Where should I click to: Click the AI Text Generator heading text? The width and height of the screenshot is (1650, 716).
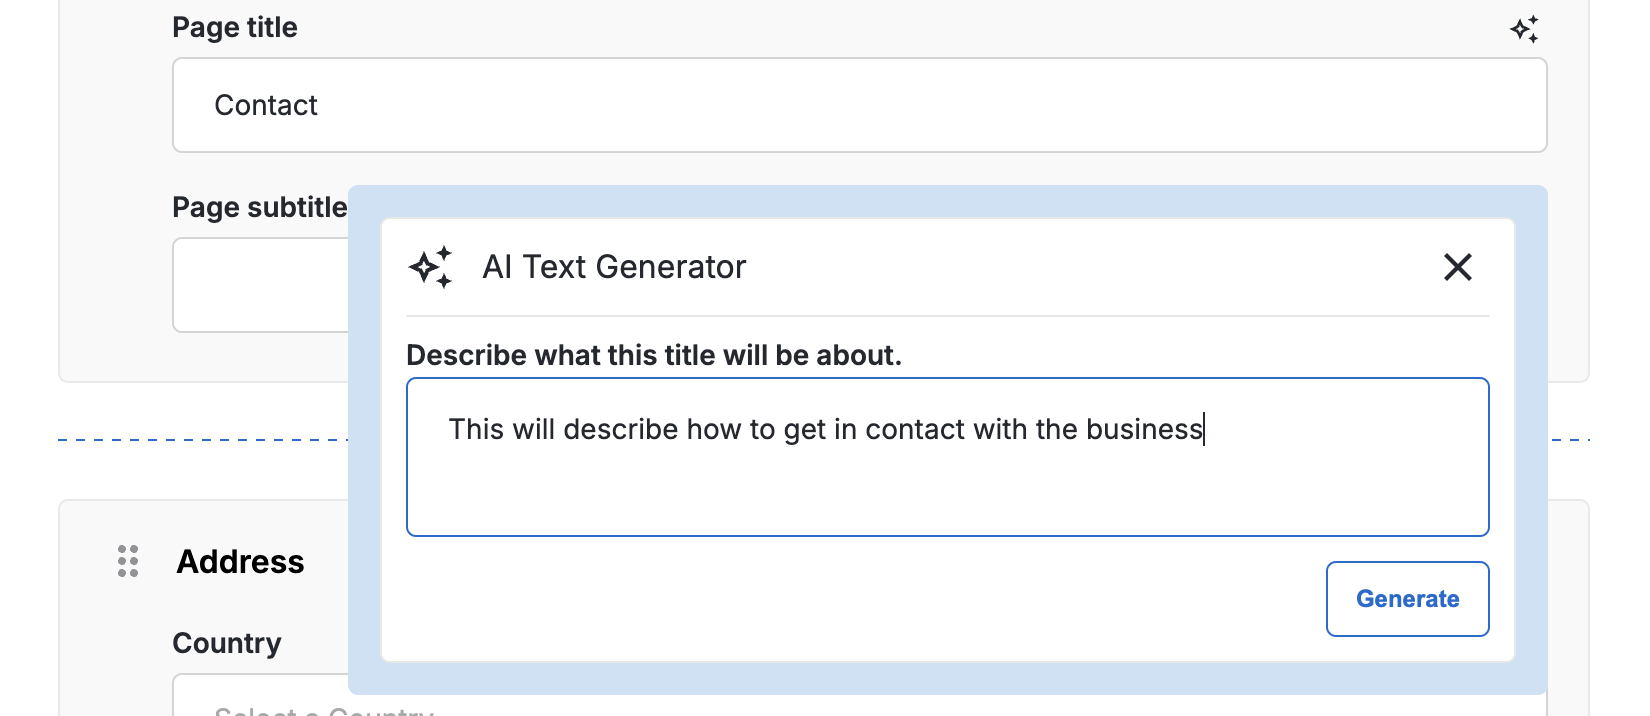(x=614, y=267)
